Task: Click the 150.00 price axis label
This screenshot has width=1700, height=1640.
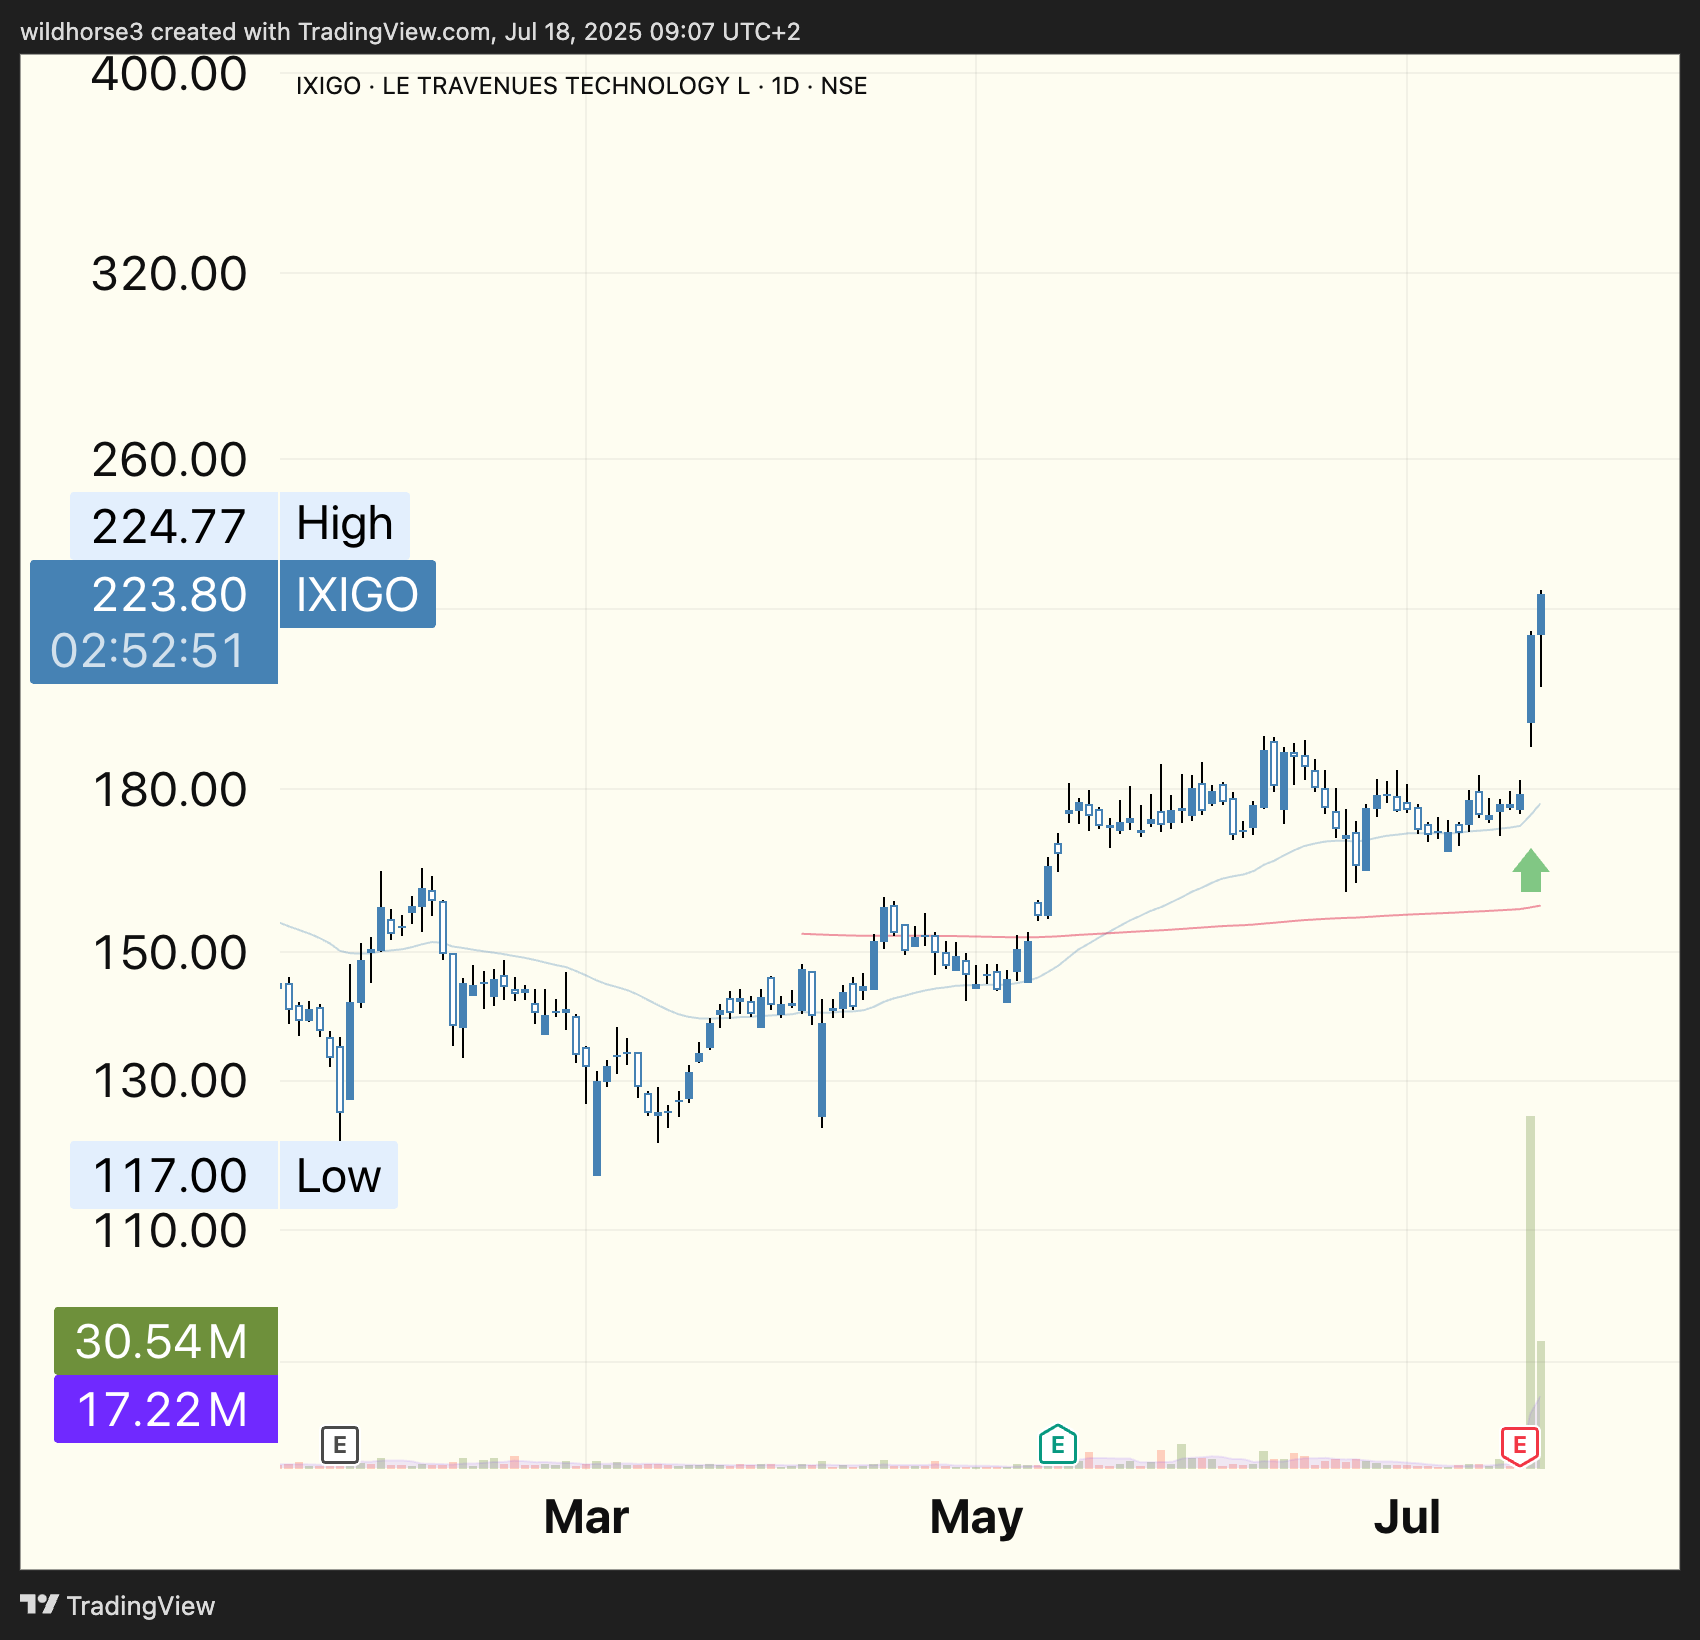Action: pos(169,953)
